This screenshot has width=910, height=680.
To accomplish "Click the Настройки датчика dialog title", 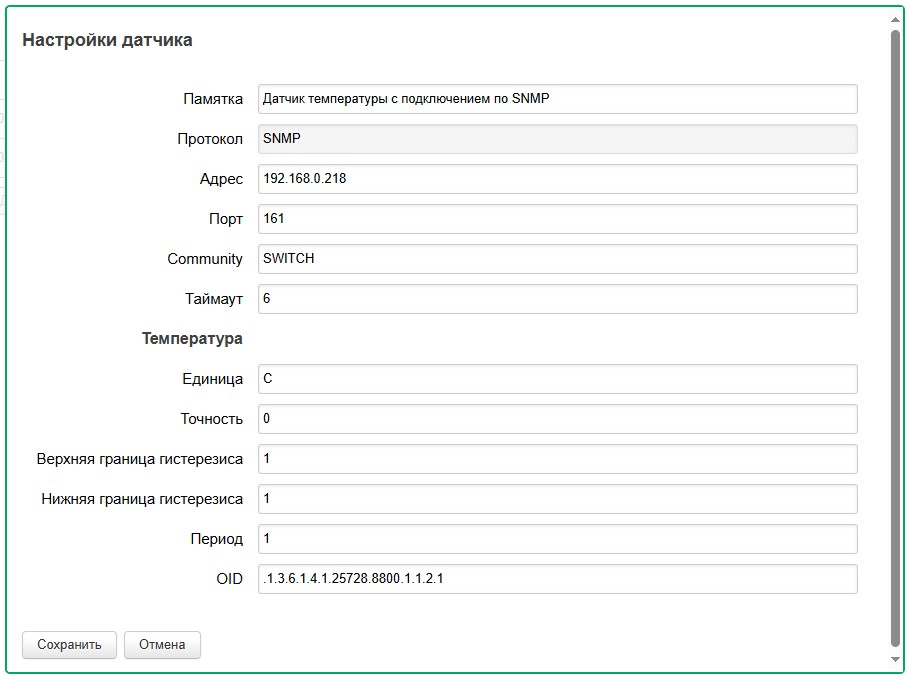I will [107, 41].
